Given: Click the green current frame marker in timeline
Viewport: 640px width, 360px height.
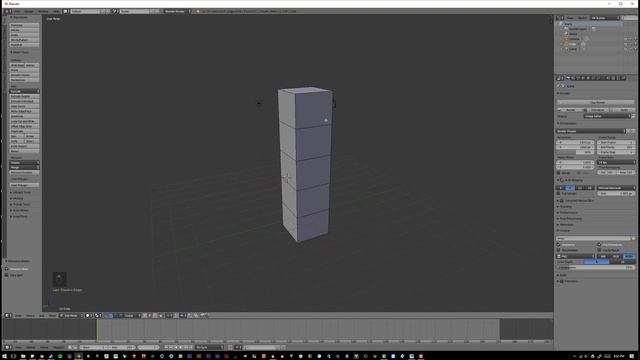Looking at the screenshot, I should (97, 329).
